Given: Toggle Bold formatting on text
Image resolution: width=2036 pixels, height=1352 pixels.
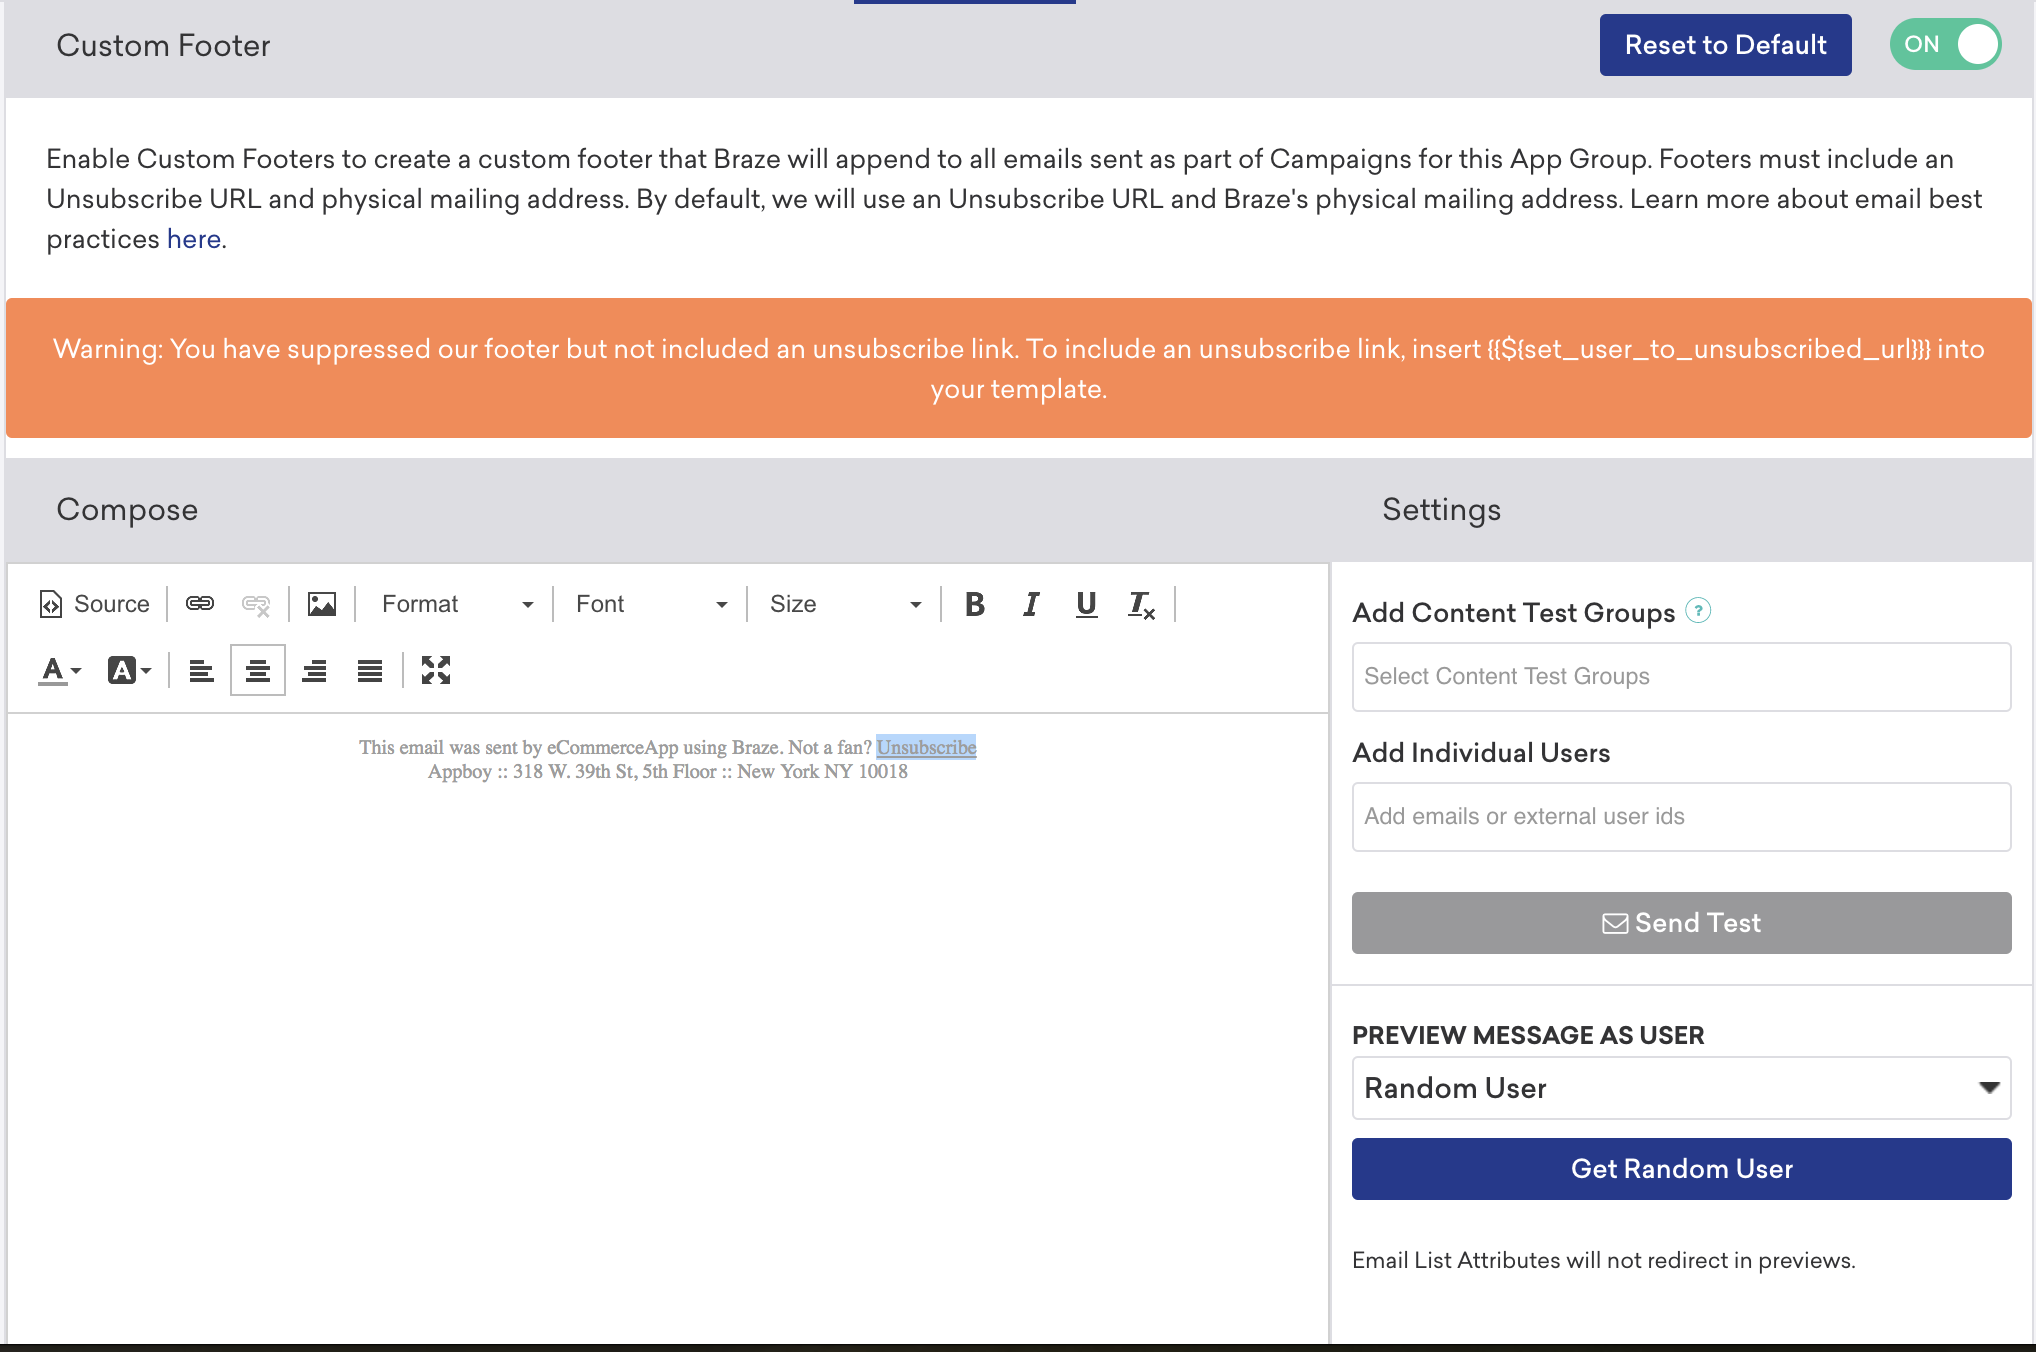Looking at the screenshot, I should point(973,602).
